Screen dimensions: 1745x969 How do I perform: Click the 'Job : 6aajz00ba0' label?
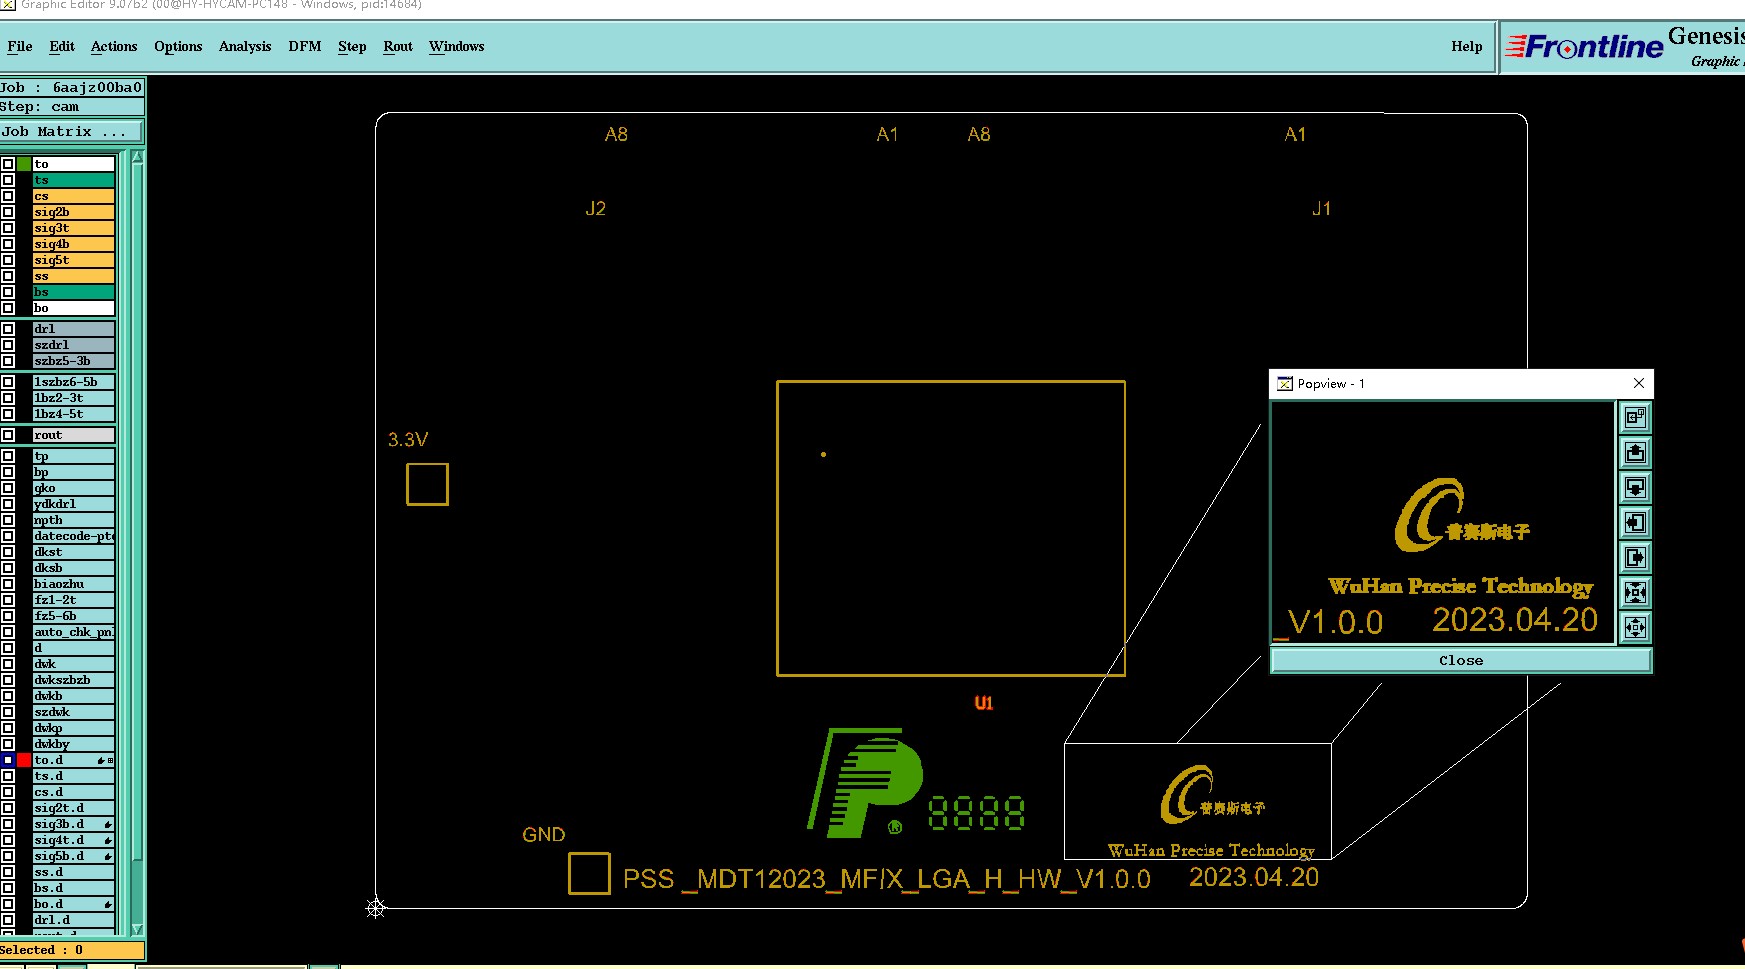72,87
